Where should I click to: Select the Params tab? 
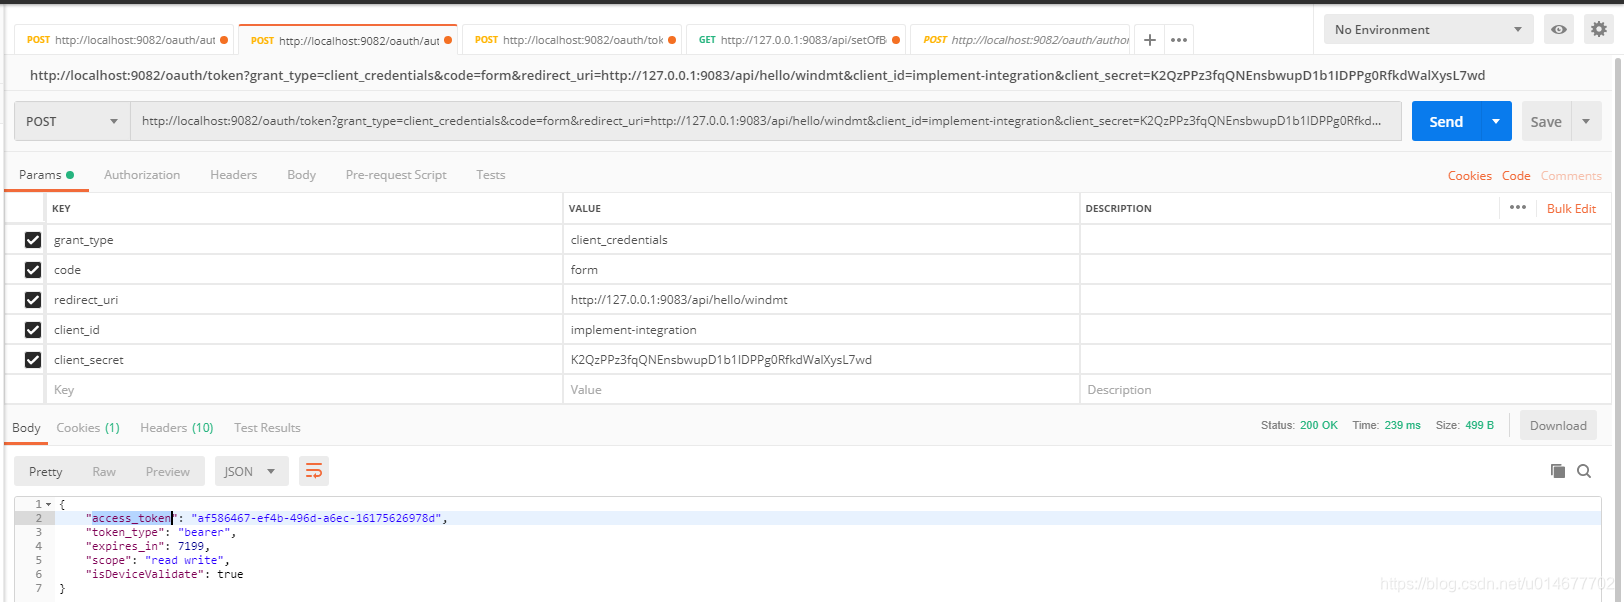click(x=46, y=175)
